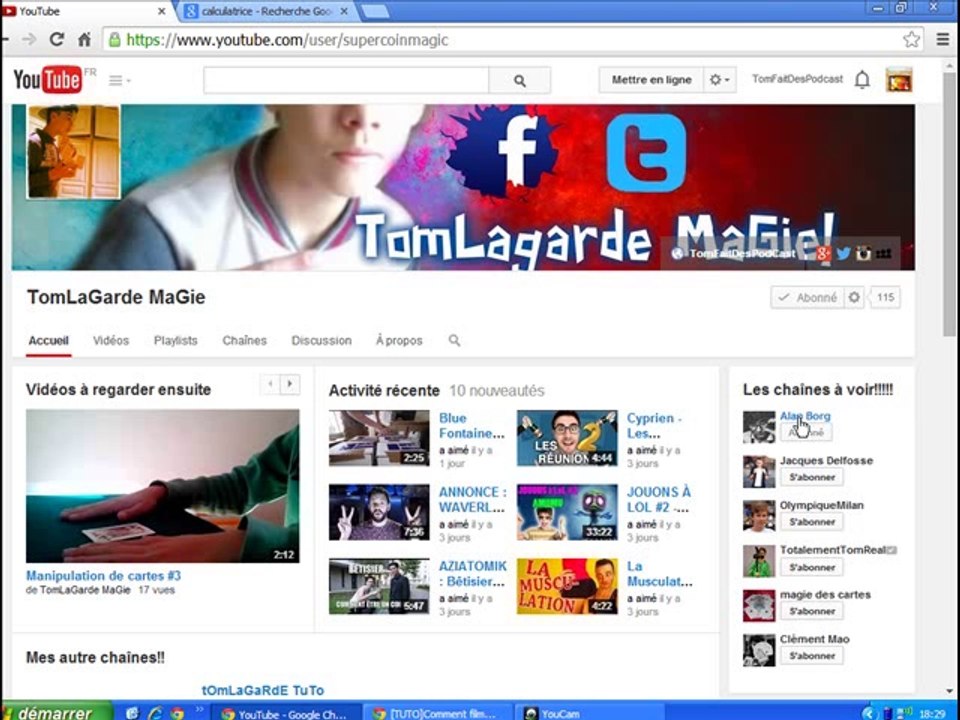The width and height of the screenshot is (960, 720).
Task: Open a new browser tab
Action: 374,12
